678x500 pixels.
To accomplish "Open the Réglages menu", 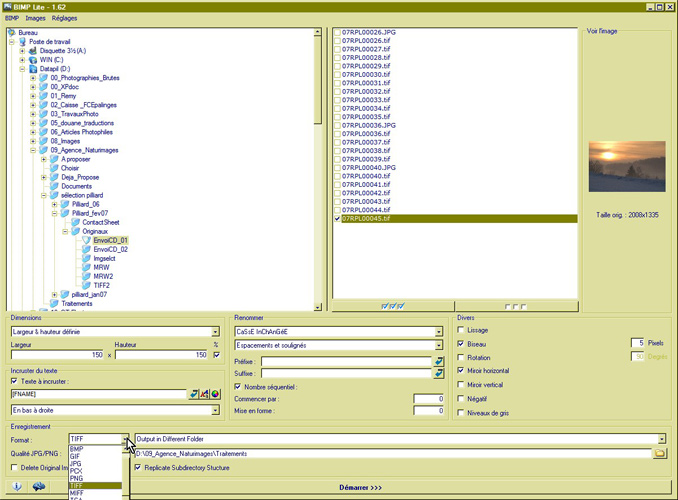I will [x=64, y=18].
